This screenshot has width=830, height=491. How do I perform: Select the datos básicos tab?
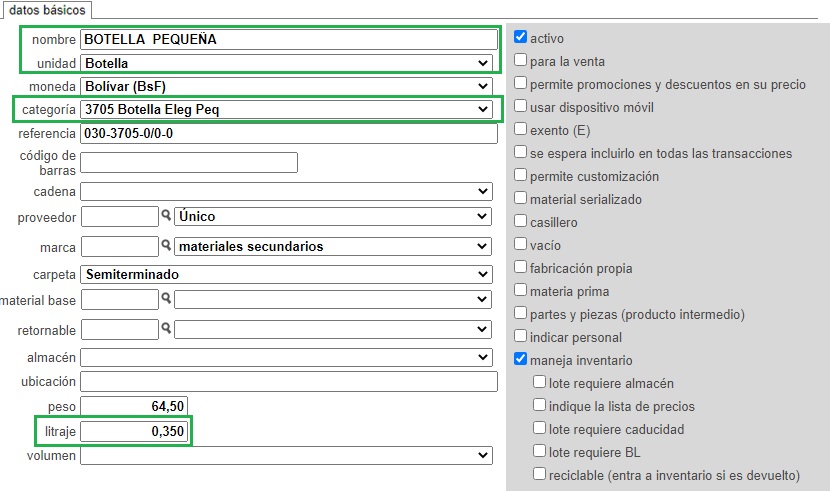47,10
